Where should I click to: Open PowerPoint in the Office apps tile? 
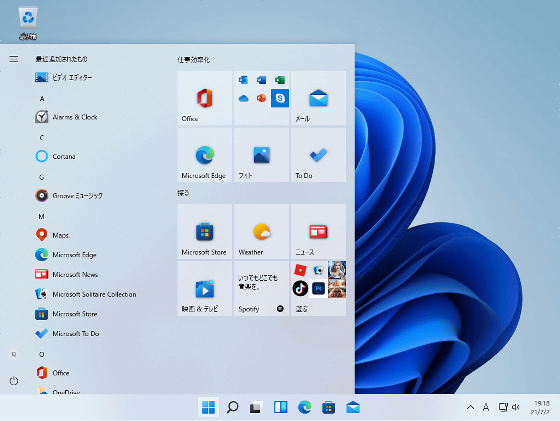(261, 98)
